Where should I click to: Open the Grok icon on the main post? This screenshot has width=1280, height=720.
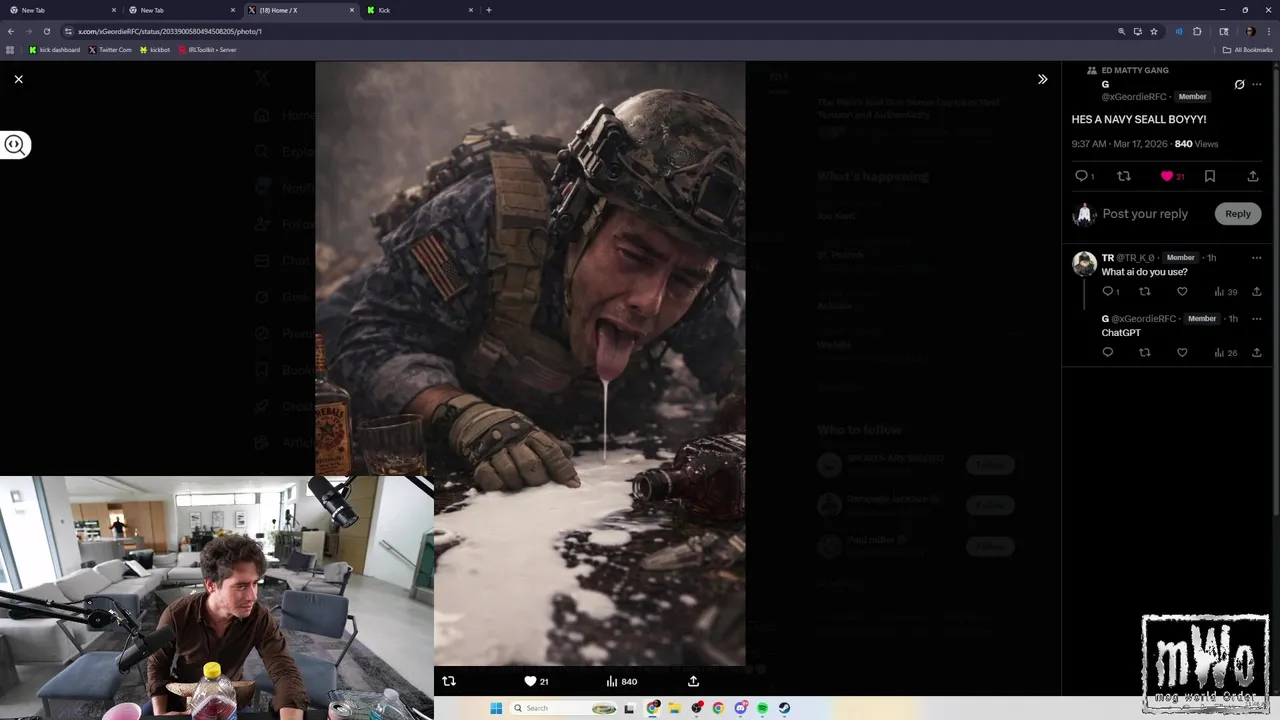click(1239, 85)
